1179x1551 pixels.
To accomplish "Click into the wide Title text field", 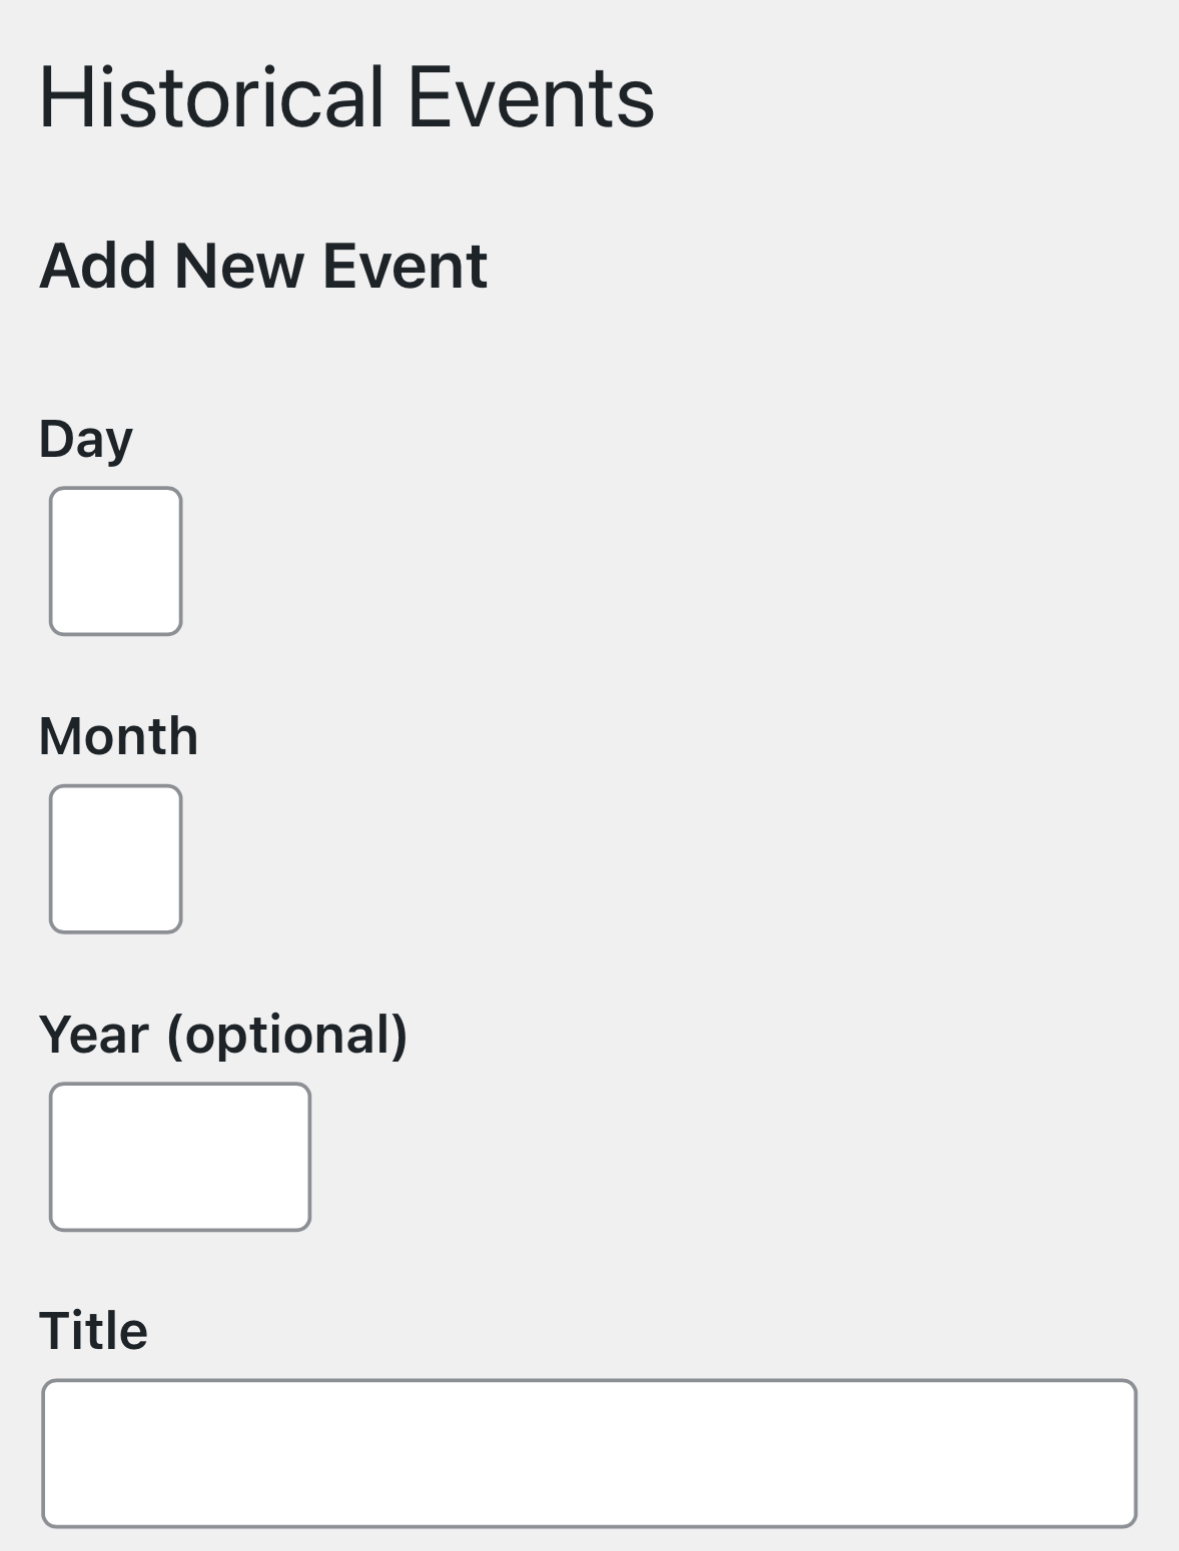I will tap(589, 1454).
